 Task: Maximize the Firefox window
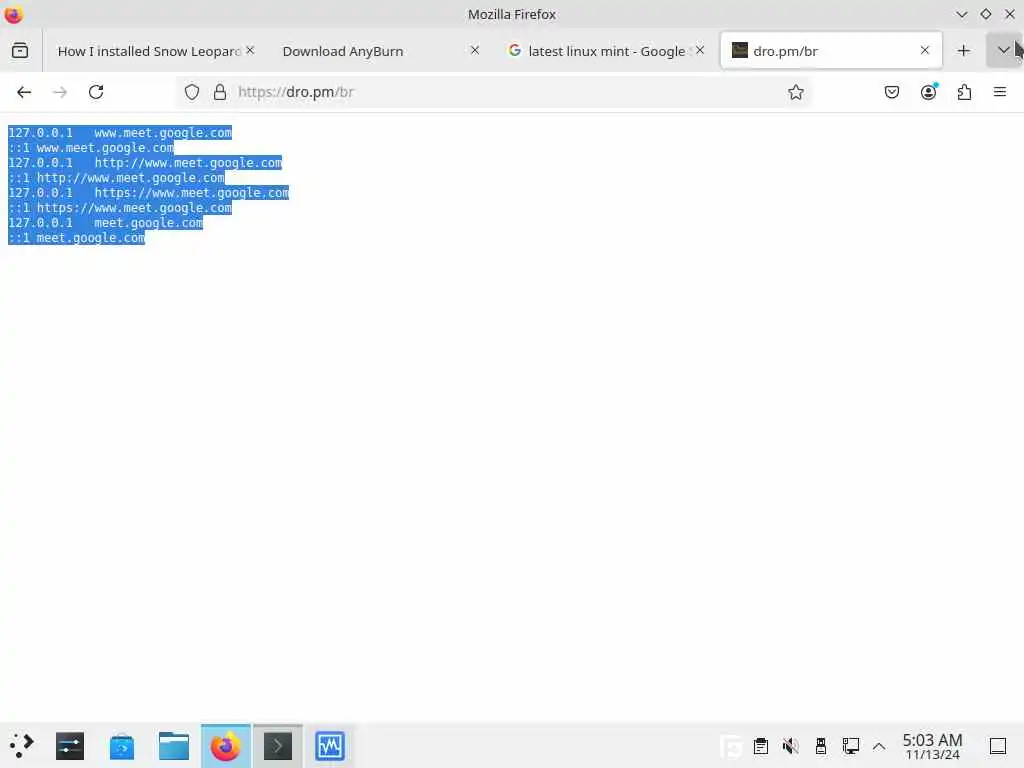[x=985, y=14]
